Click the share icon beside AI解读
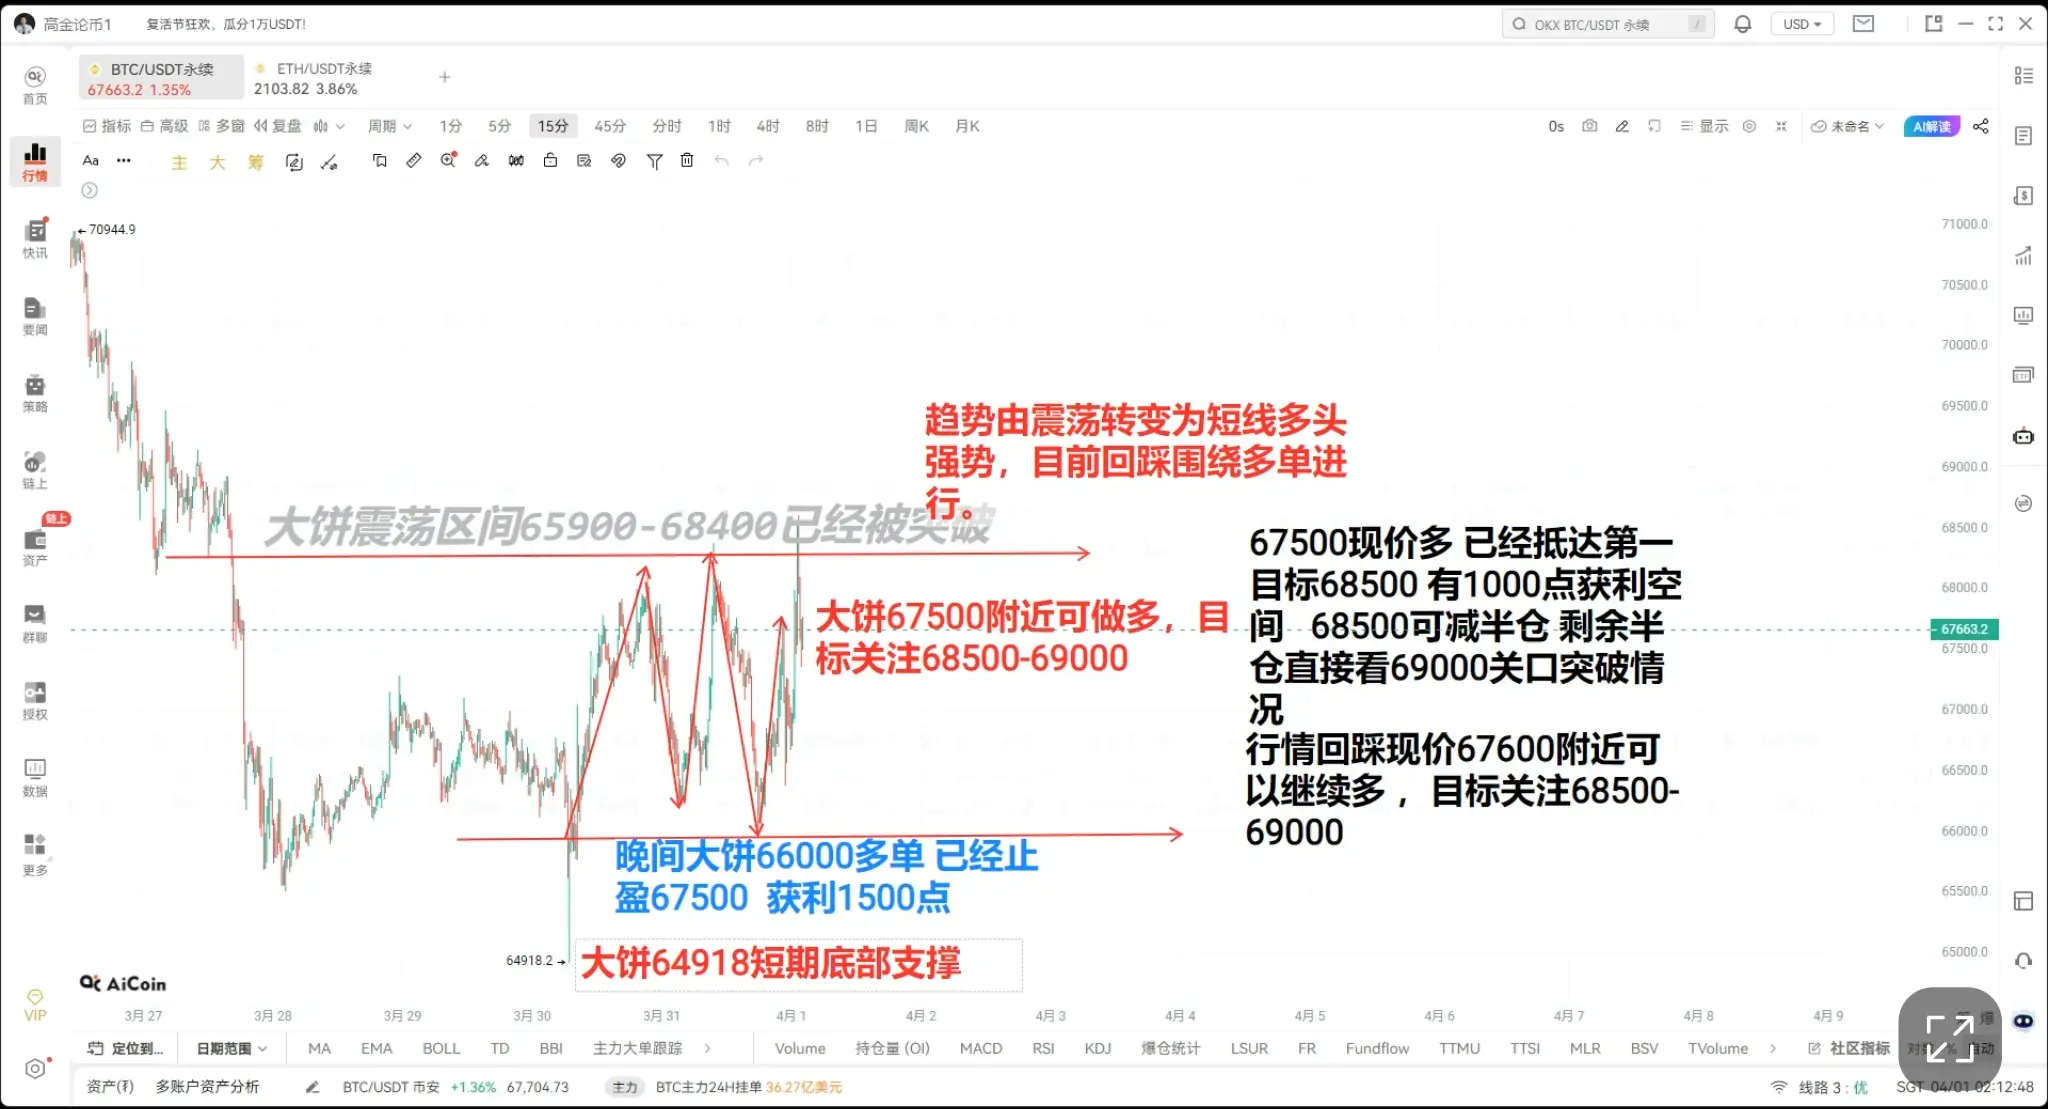This screenshot has height=1109, width=2048. point(1980,126)
